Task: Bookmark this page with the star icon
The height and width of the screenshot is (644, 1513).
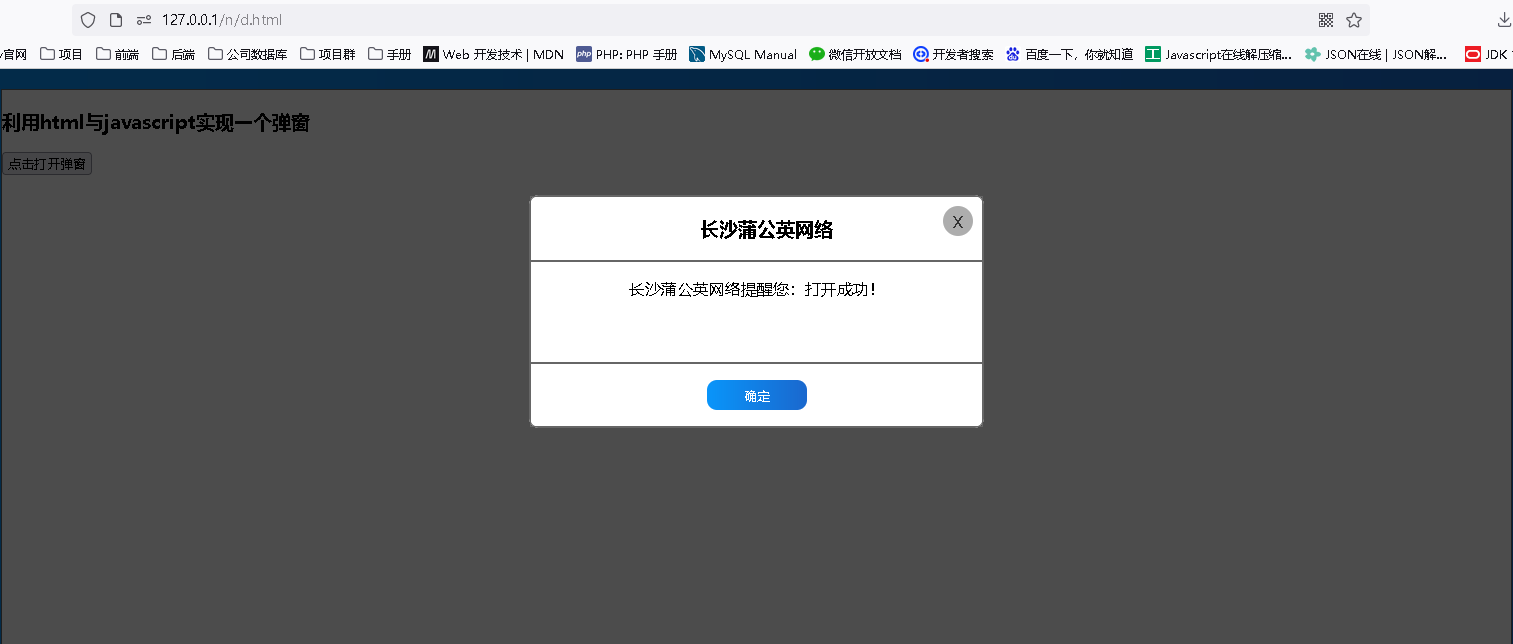Action: click(1354, 20)
